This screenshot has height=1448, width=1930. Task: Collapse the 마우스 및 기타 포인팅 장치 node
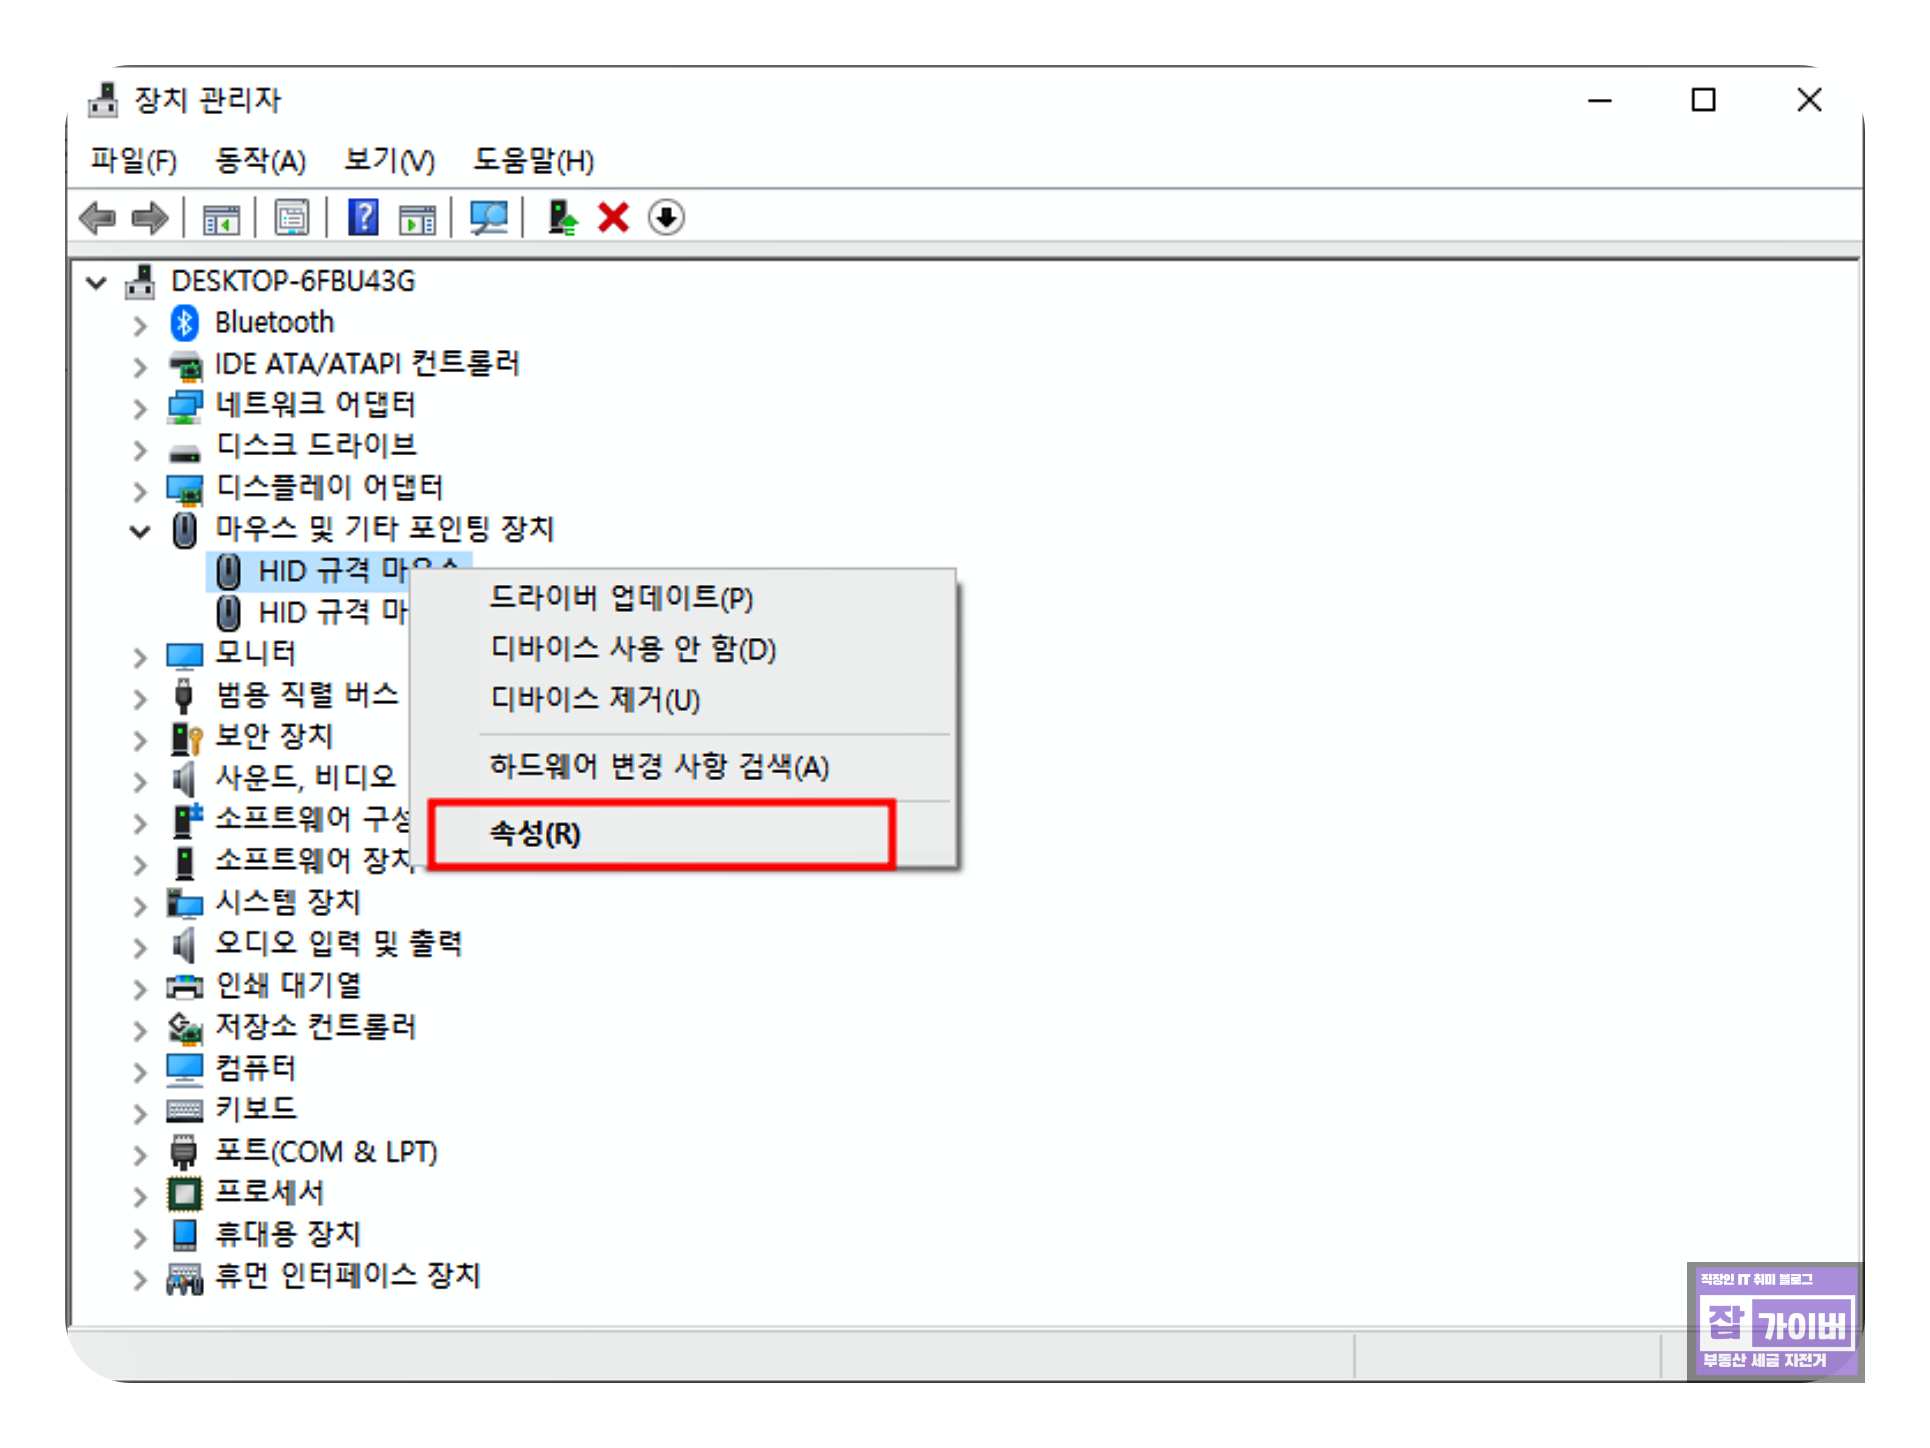[x=140, y=531]
